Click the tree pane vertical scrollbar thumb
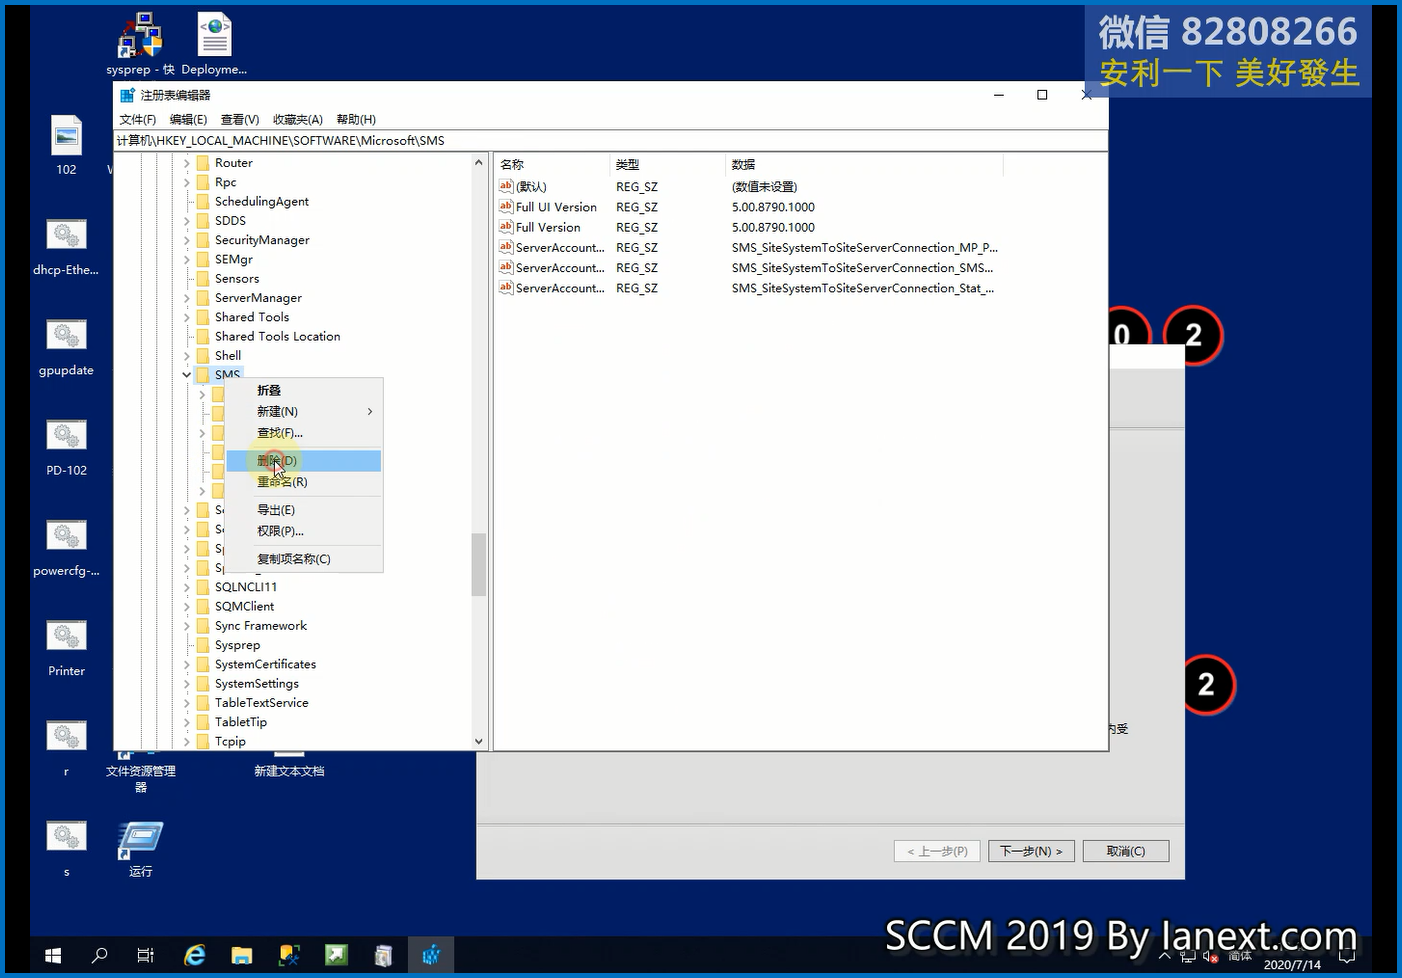Image resolution: width=1402 pixels, height=978 pixels. [x=478, y=564]
